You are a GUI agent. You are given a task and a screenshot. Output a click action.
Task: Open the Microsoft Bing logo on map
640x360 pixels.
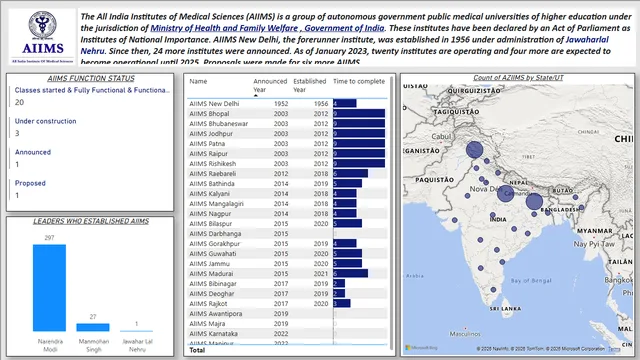click(x=421, y=348)
